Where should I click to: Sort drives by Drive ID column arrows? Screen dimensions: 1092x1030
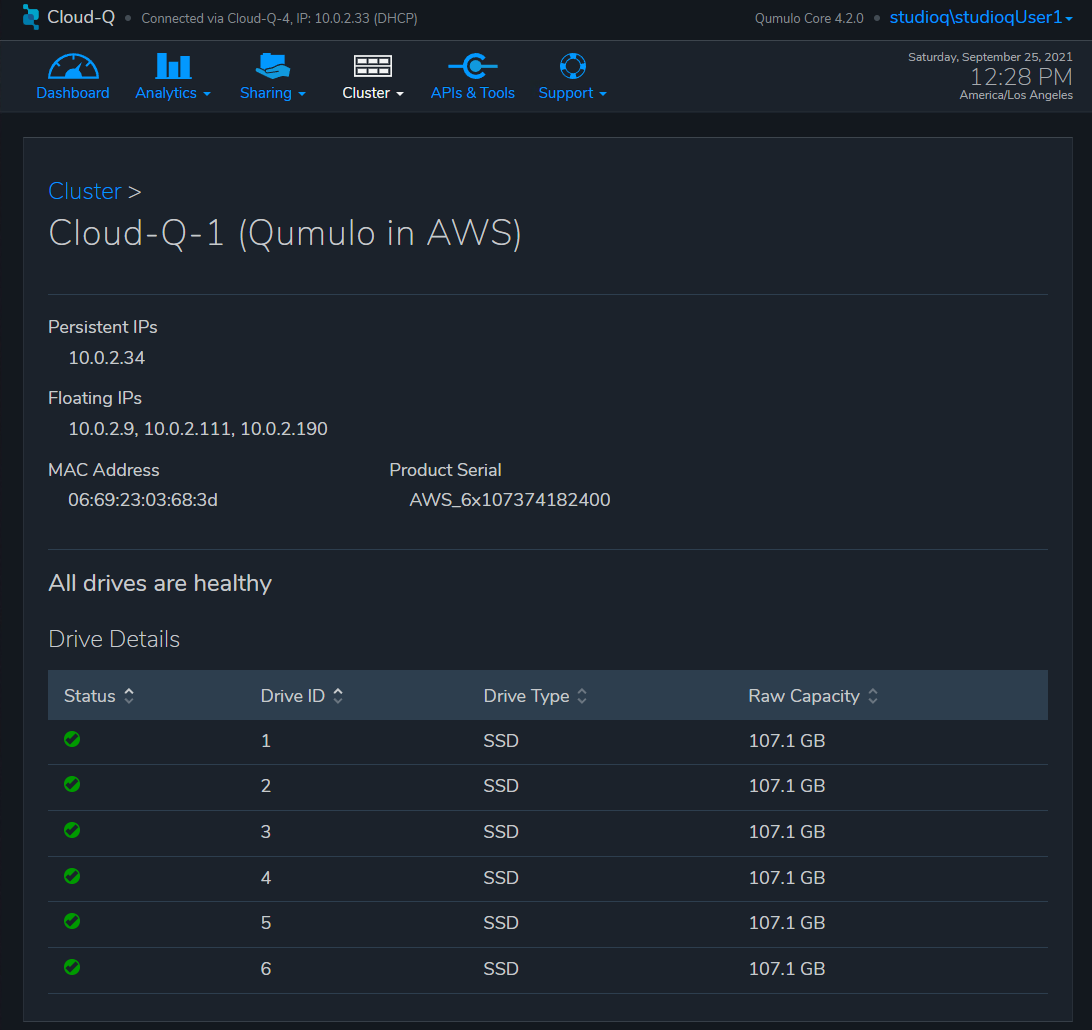[338, 696]
